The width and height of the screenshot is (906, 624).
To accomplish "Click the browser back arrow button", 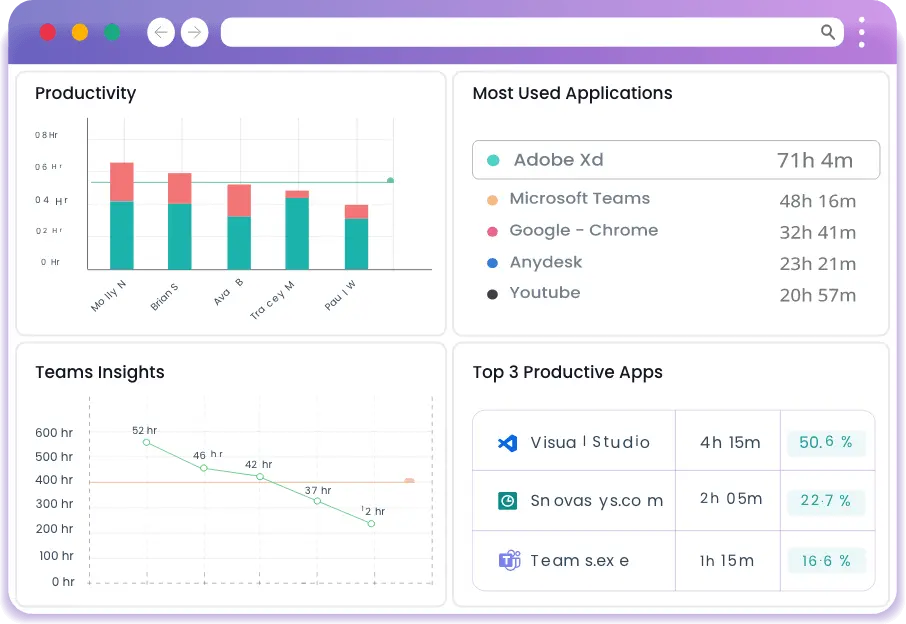I will click(x=161, y=32).
